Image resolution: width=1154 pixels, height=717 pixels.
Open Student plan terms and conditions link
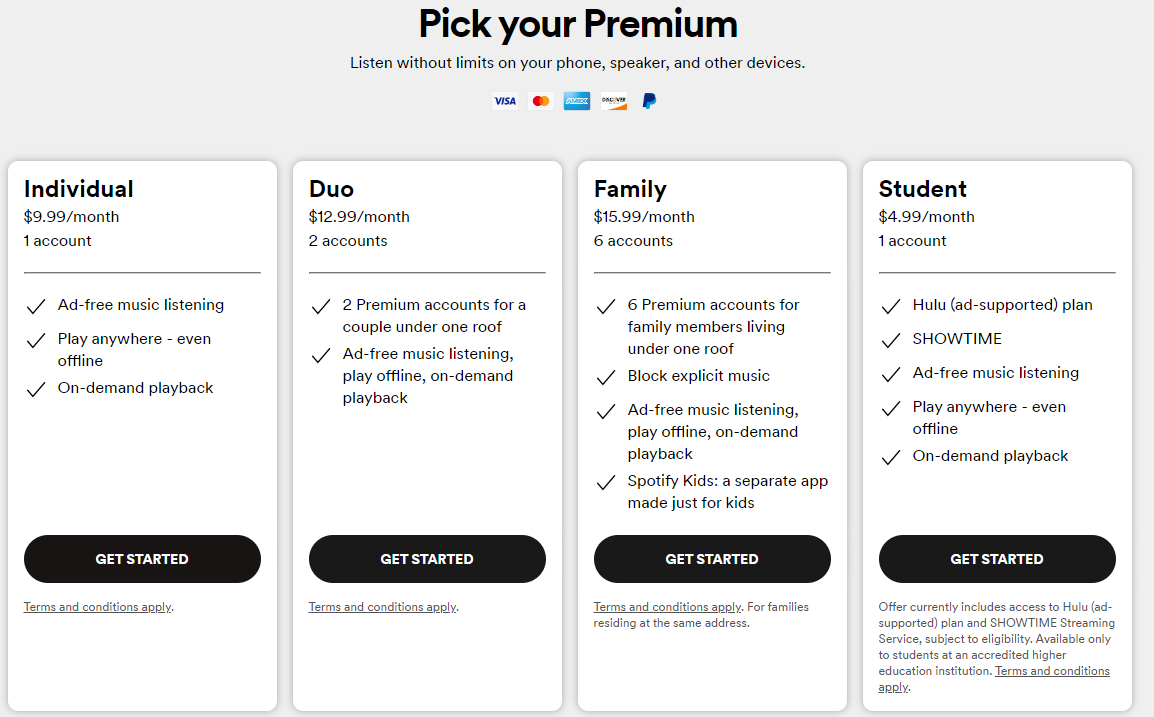tap(1052, 671)
